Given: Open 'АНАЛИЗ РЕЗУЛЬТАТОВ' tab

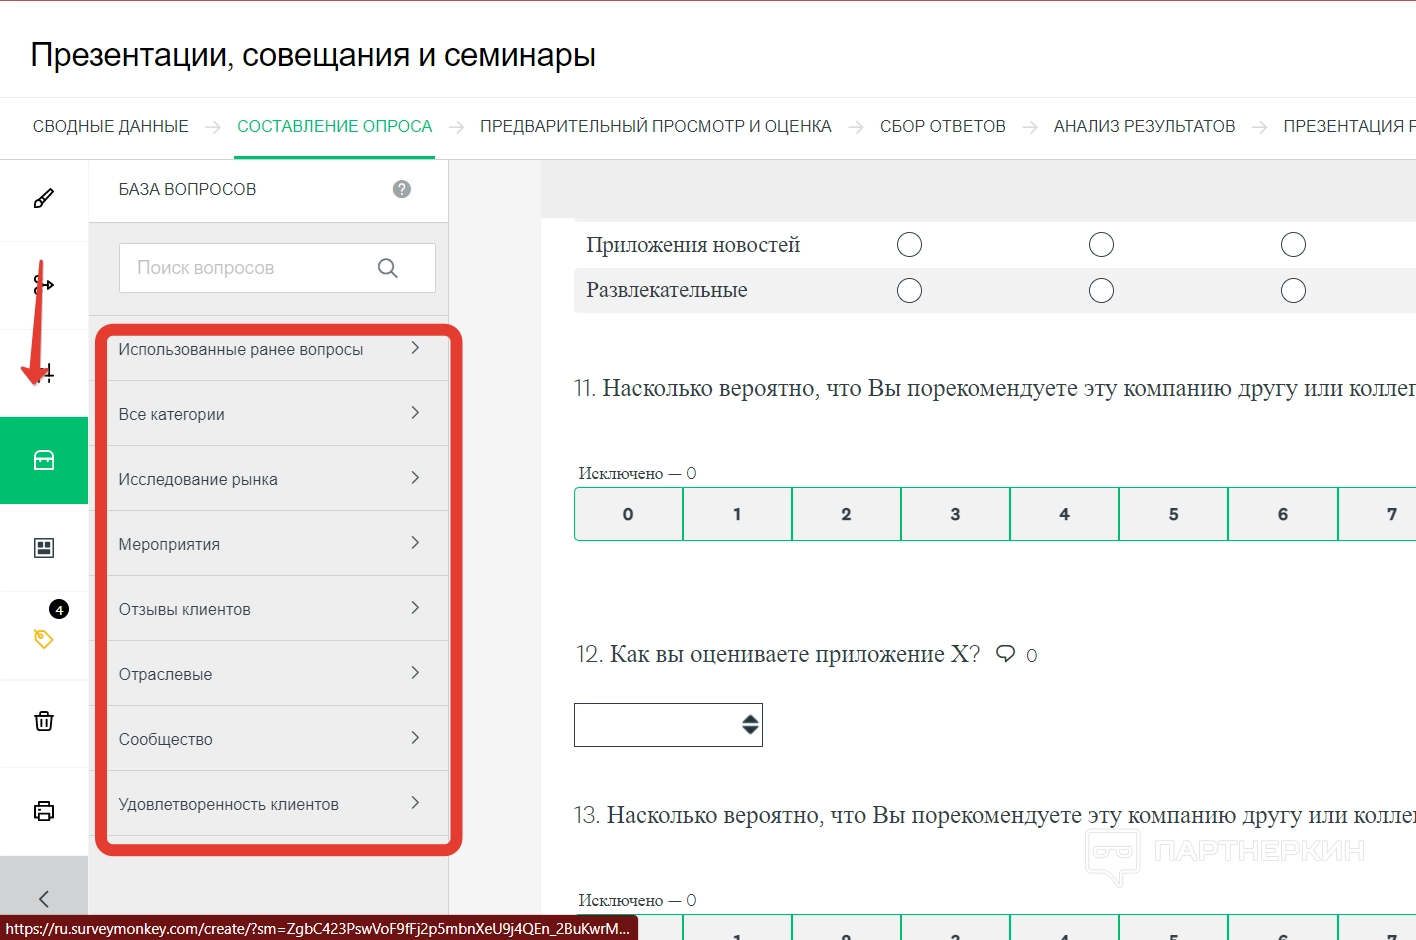Looking at the screenshot, I should coord(1144,126).
